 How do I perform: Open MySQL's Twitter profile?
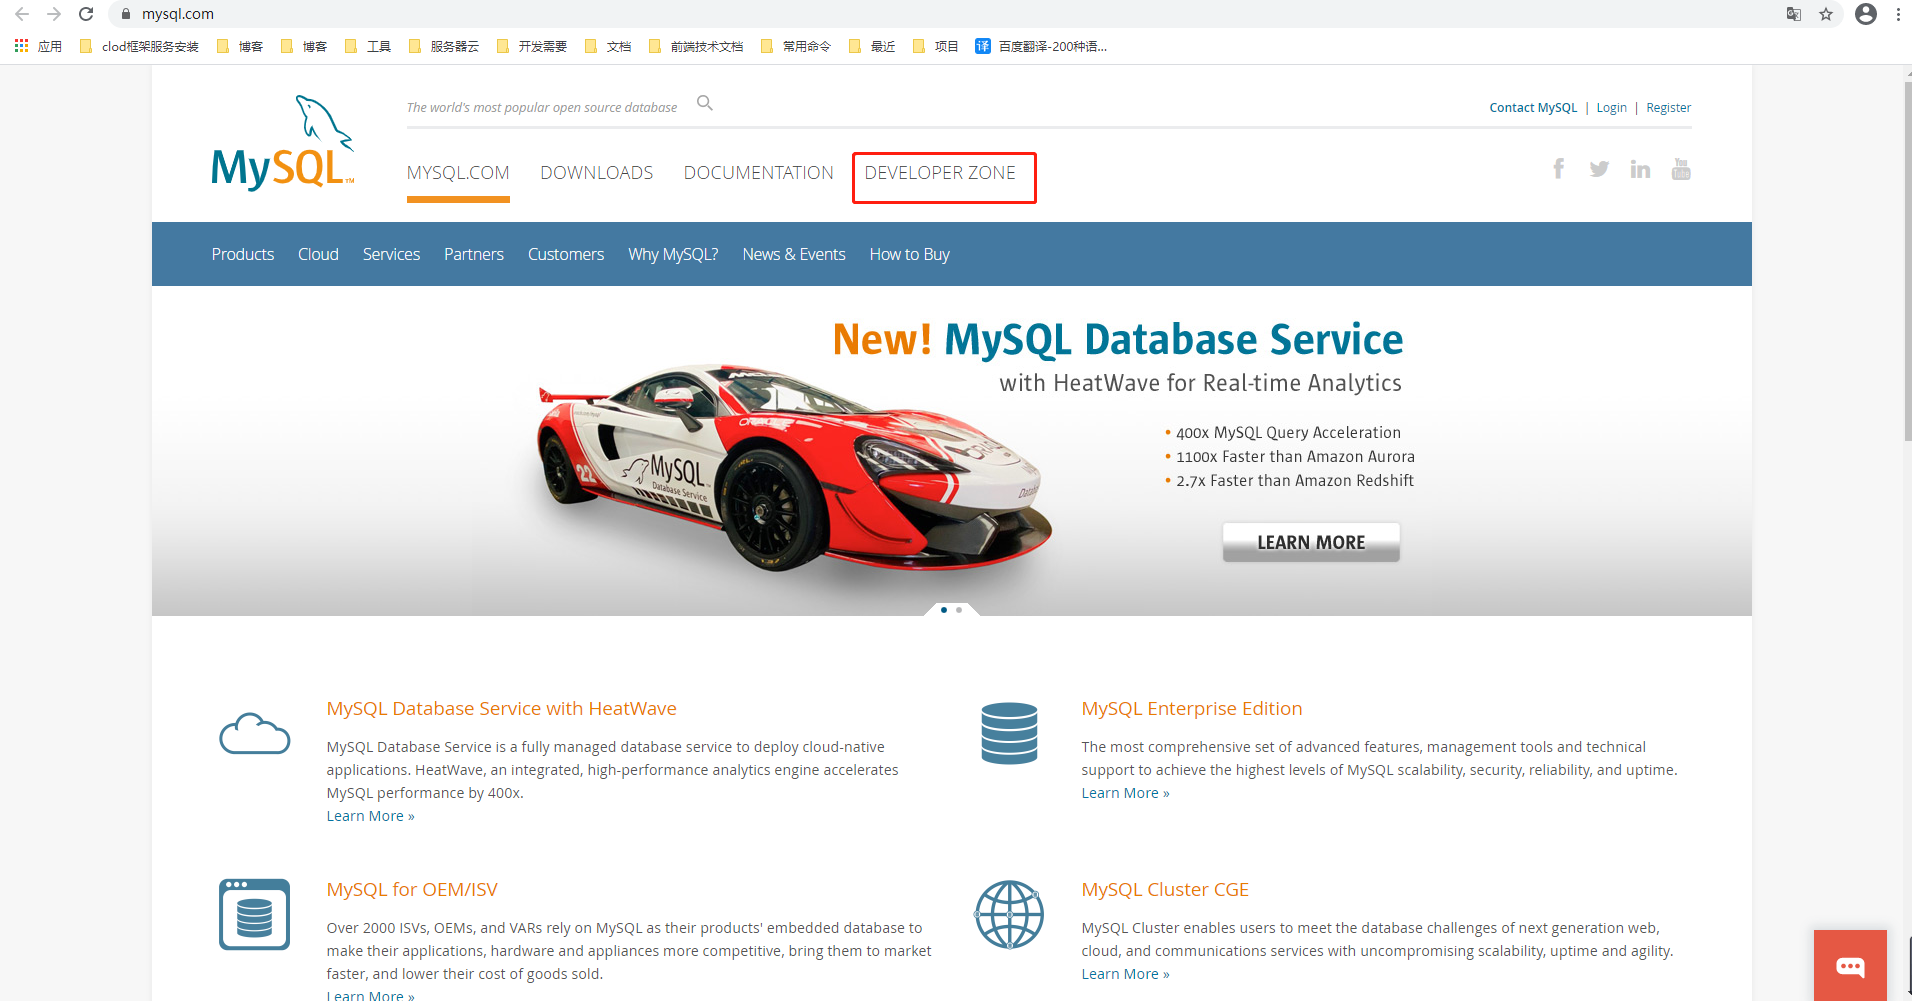pos(1599,168)
